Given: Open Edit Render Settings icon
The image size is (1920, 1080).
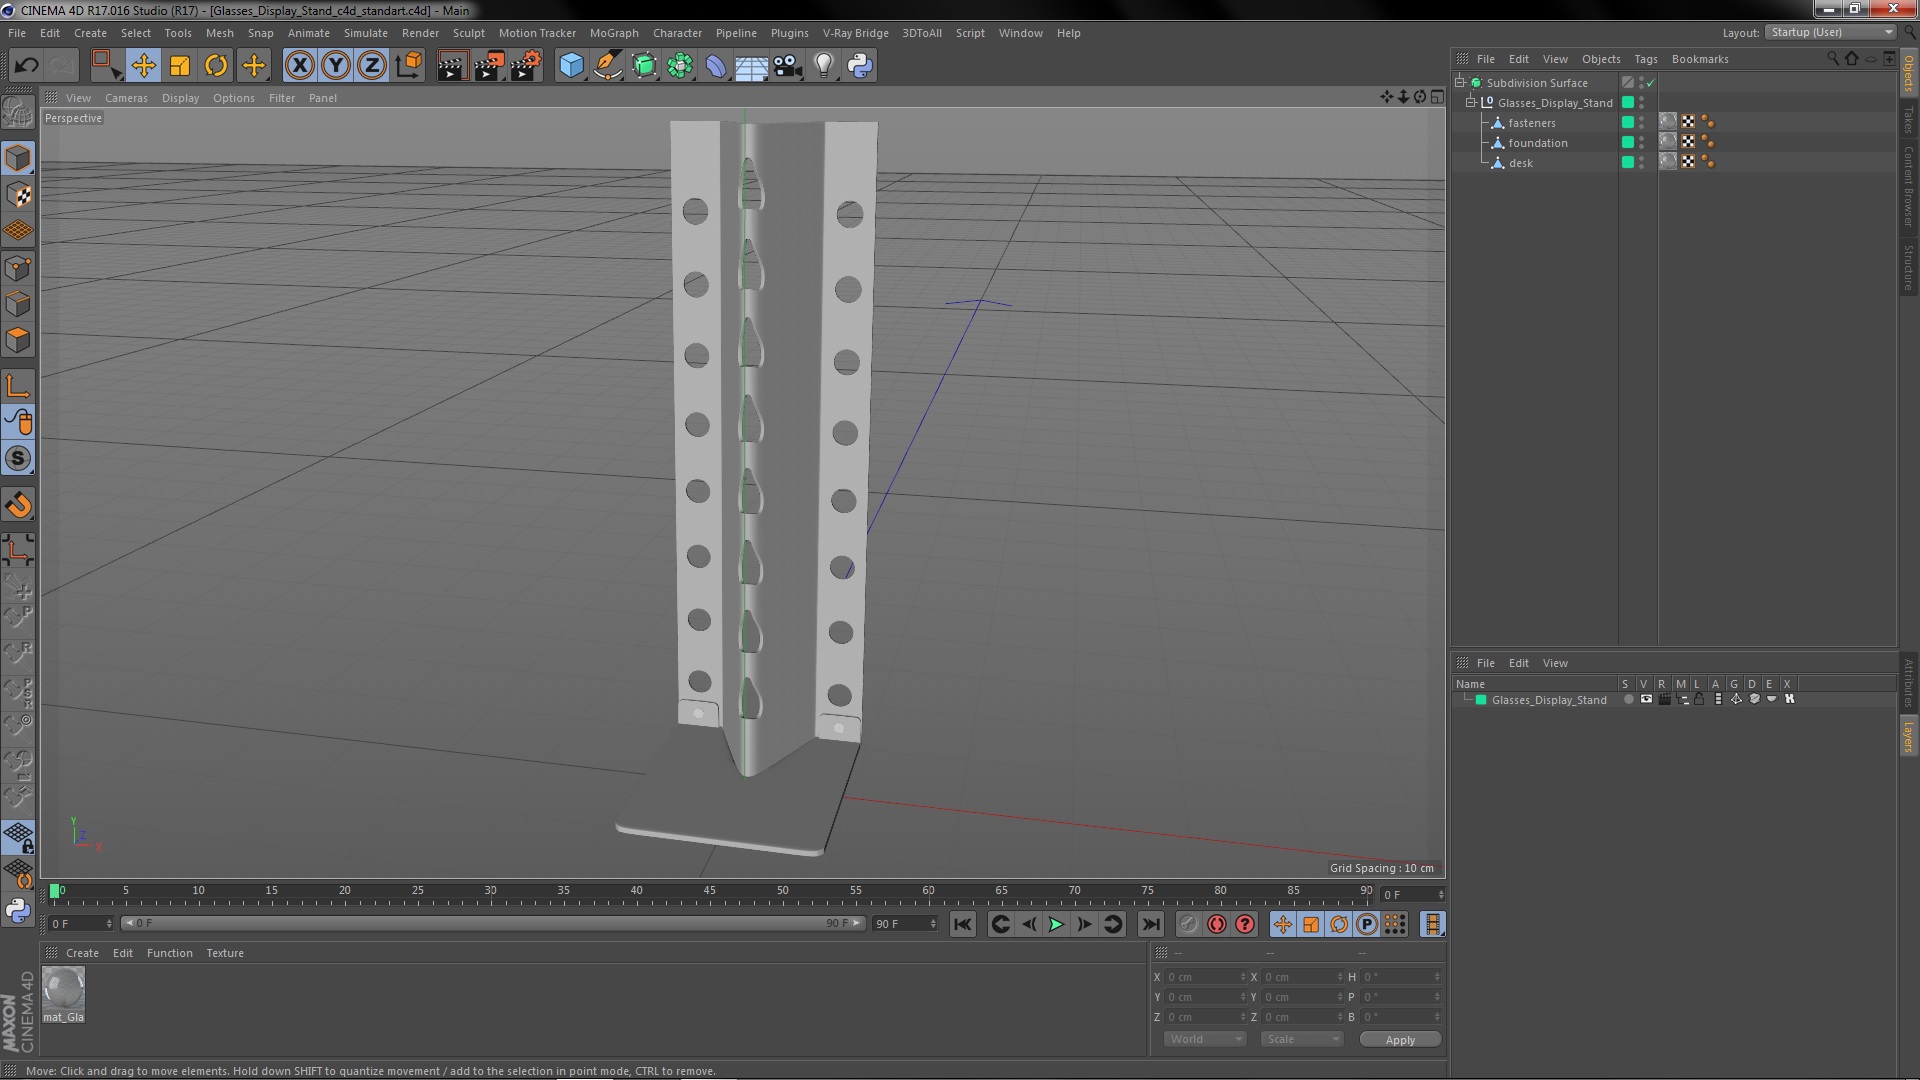Looking at the screenshot, I should 526,66.
